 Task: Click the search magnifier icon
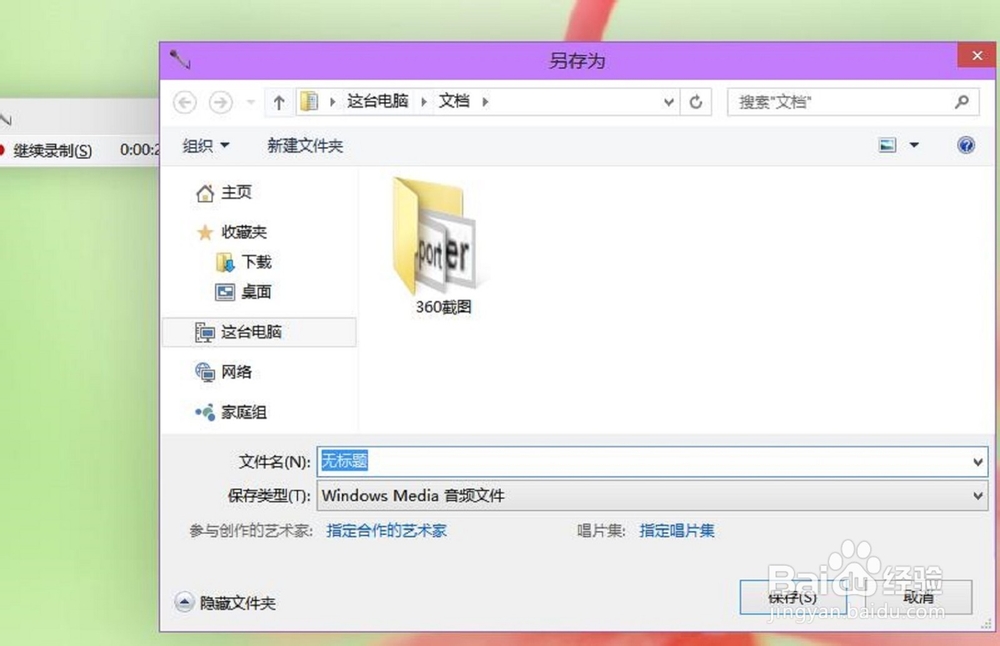pos(962,101)
